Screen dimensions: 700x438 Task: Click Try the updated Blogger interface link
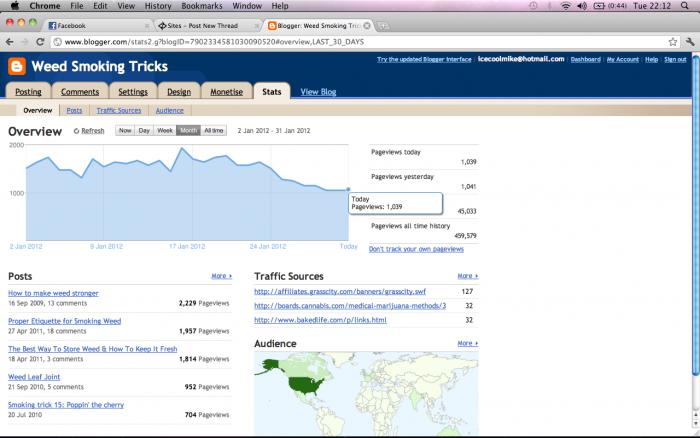tap(424, 59)
